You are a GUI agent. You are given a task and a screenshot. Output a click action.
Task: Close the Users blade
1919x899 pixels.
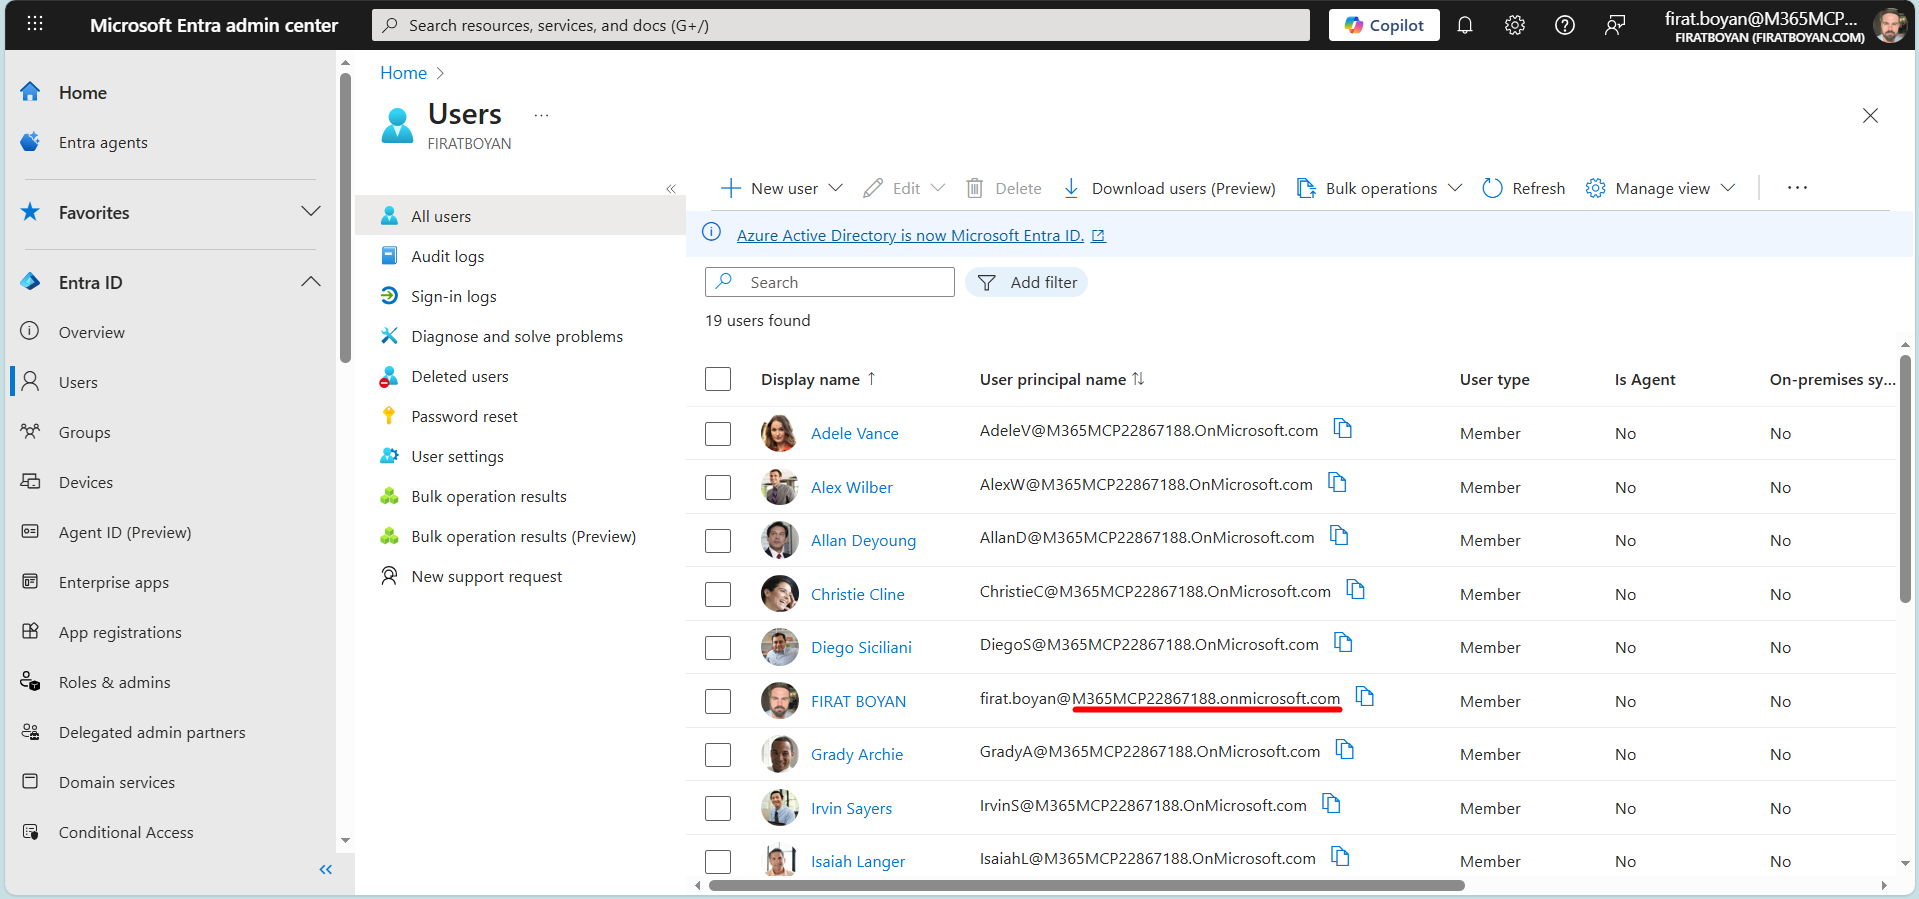coord(1870,116)
